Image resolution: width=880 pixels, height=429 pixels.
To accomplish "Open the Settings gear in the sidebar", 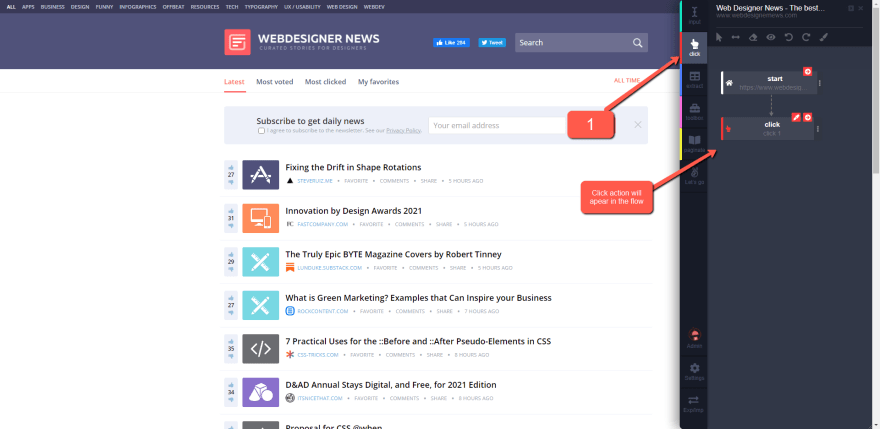I will [x=695, y=371].
